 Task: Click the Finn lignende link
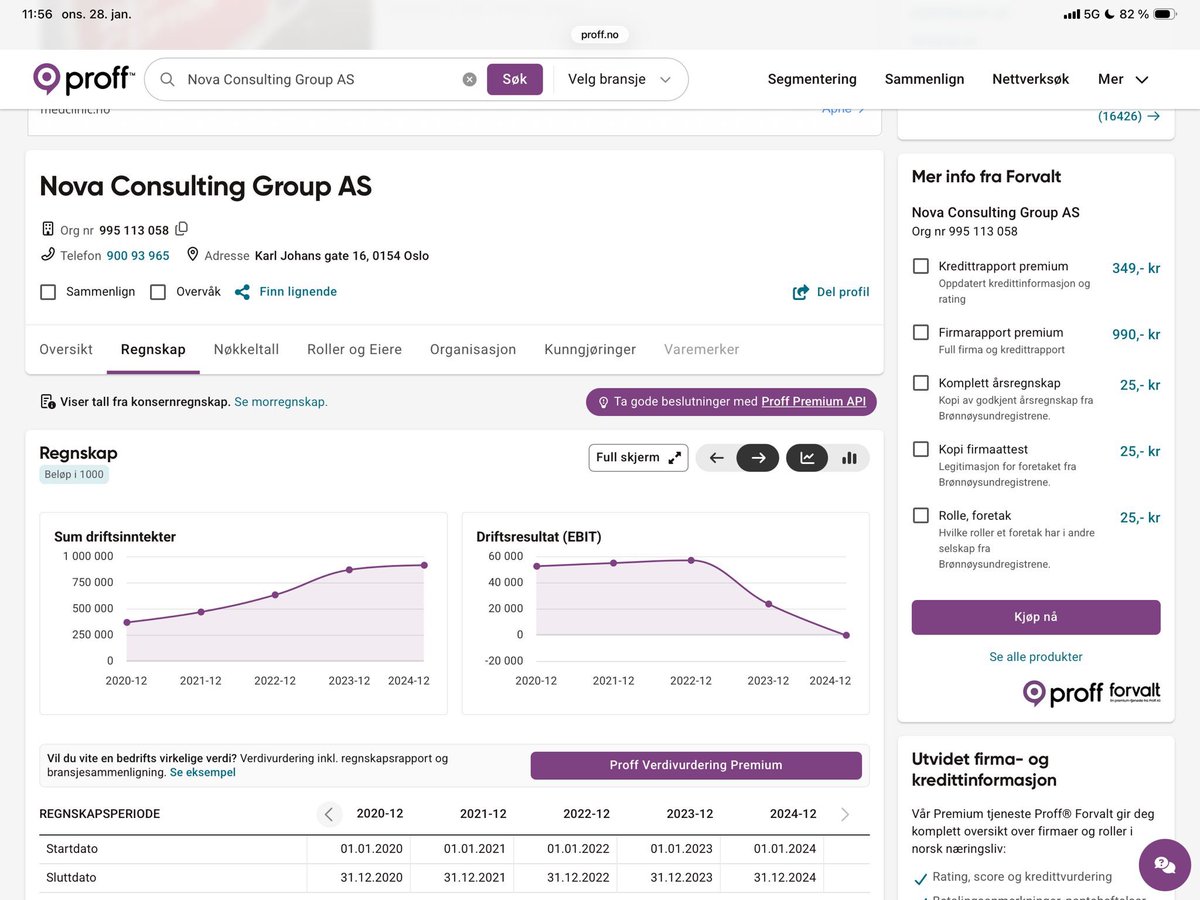(x=298, y=292)
